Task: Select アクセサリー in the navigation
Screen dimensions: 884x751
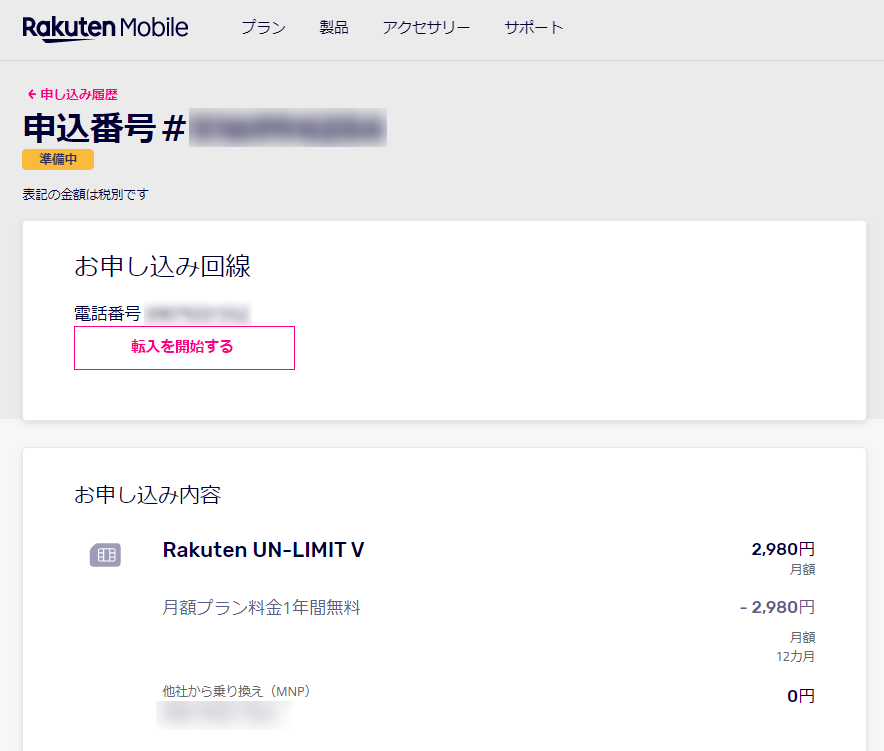Action: 426,27
